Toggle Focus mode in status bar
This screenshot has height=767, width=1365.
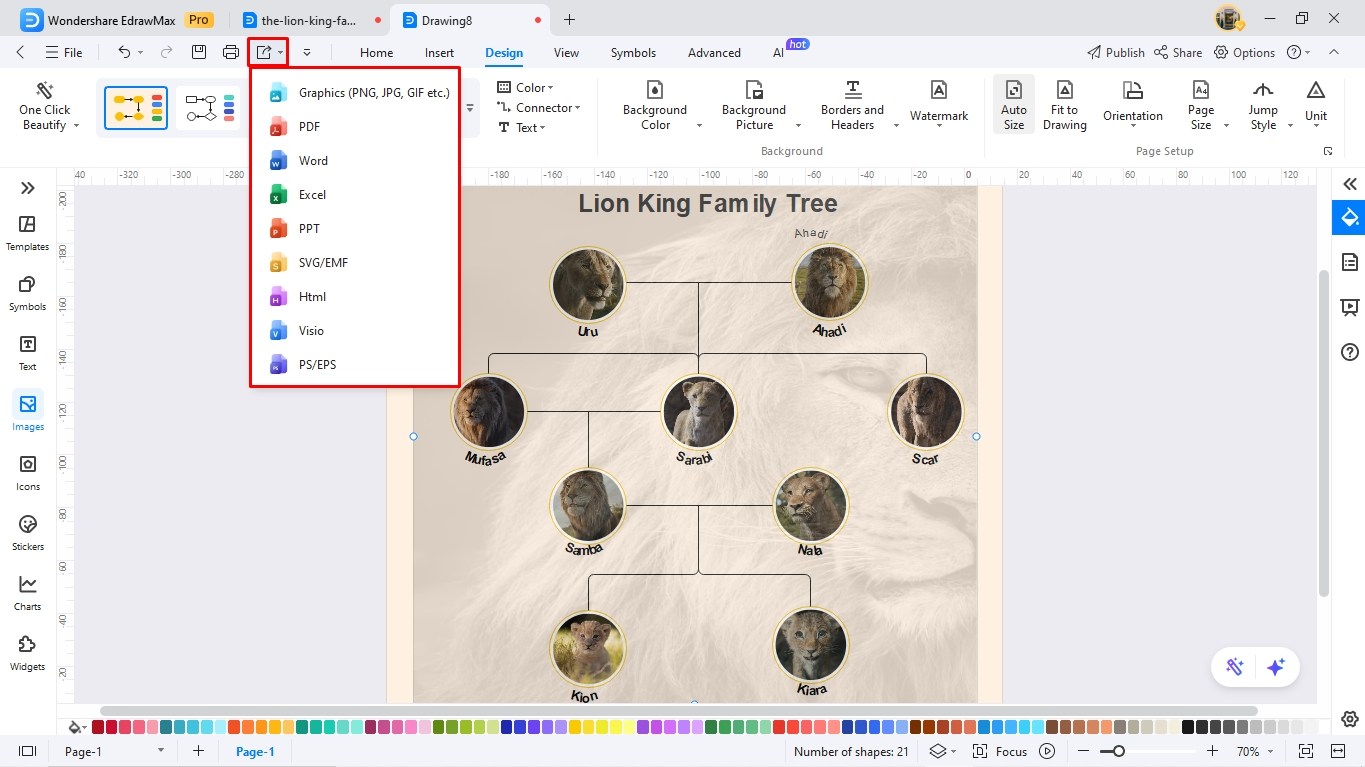point(1001,751)
